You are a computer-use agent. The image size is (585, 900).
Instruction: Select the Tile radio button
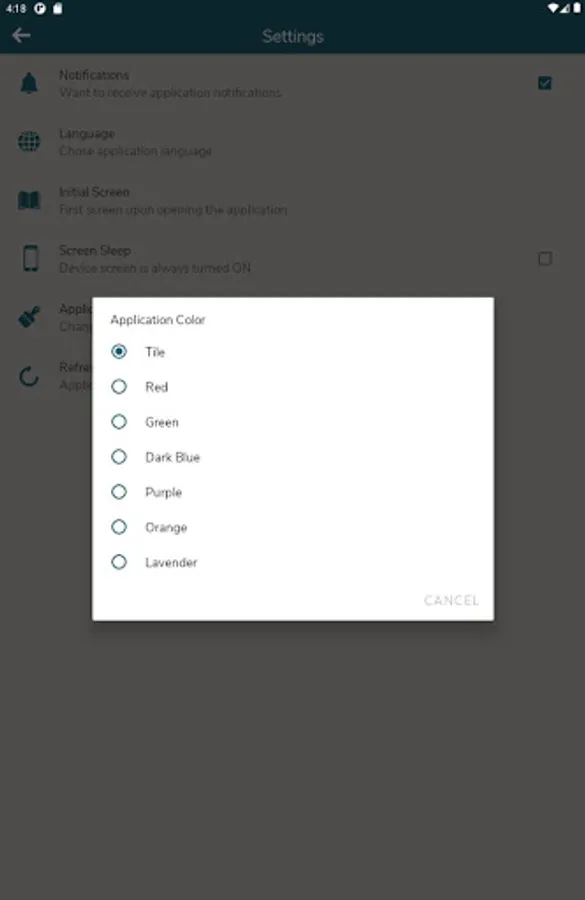click(x=119, y=351)
